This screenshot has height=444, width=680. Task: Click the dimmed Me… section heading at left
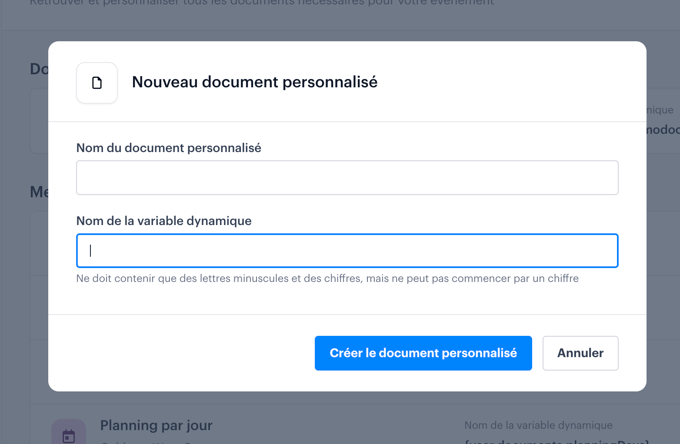(x=38, y=192)
